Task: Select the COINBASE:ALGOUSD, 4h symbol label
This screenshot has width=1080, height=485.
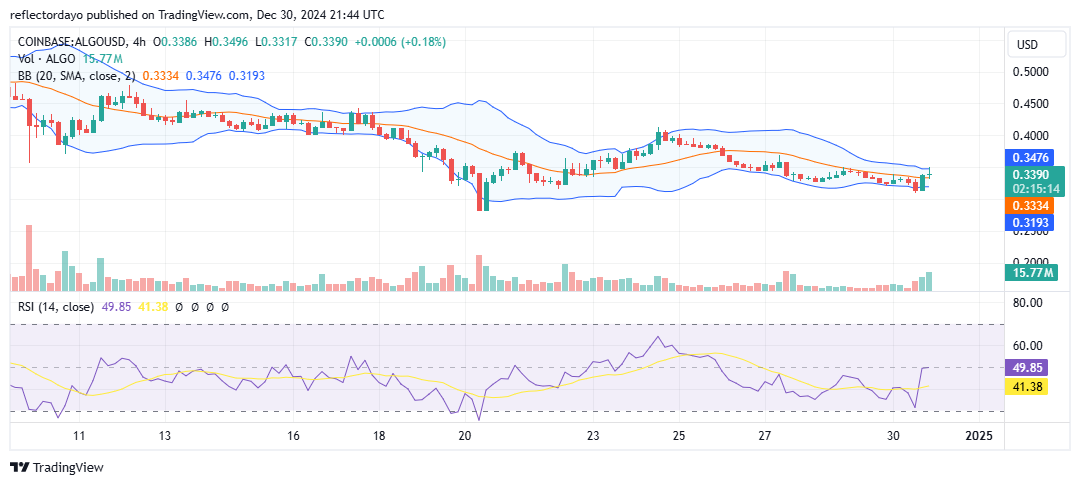Action: click(x=82, y=42)
